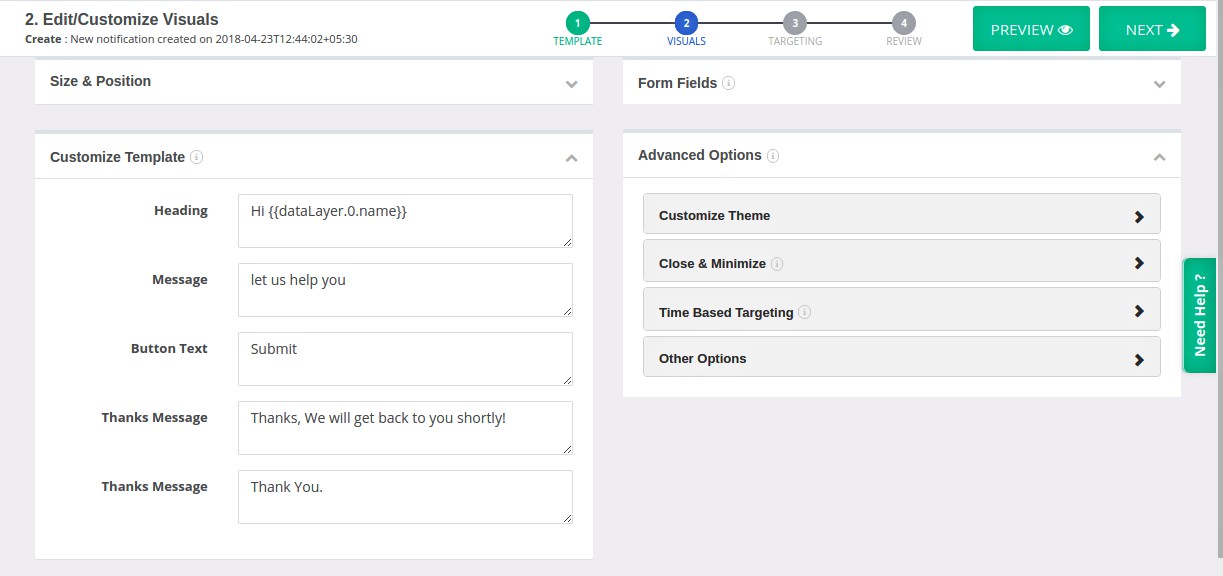Collapse the Advanced Options panel chevron
Screen dimensions: 1223x576
1159,157
